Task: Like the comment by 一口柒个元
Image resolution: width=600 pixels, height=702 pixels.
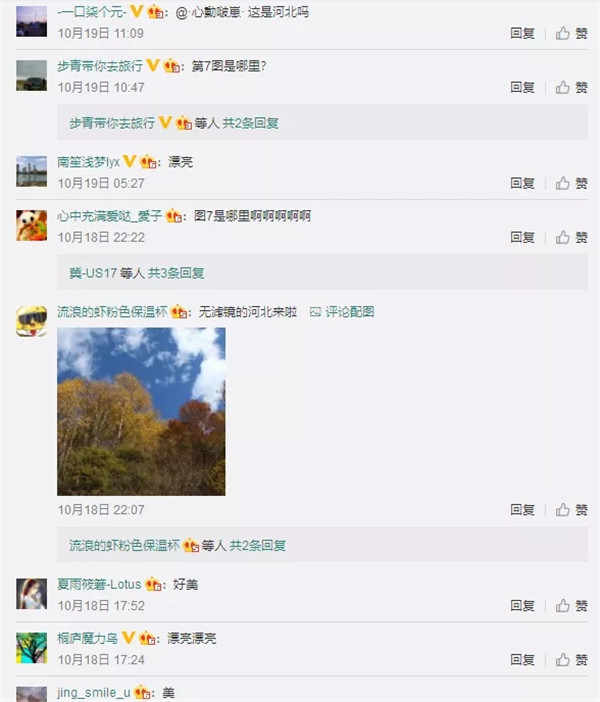Action: coord(571,33)
